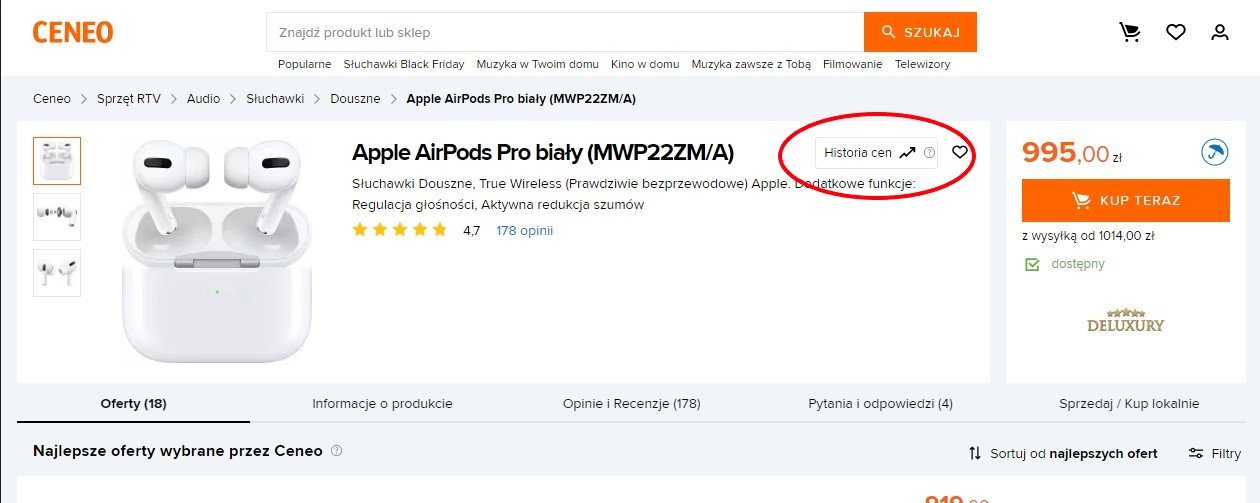Click the question mark next to Historia cen
The width and height of the screenshot is (1260, 503).
point(929,153)
